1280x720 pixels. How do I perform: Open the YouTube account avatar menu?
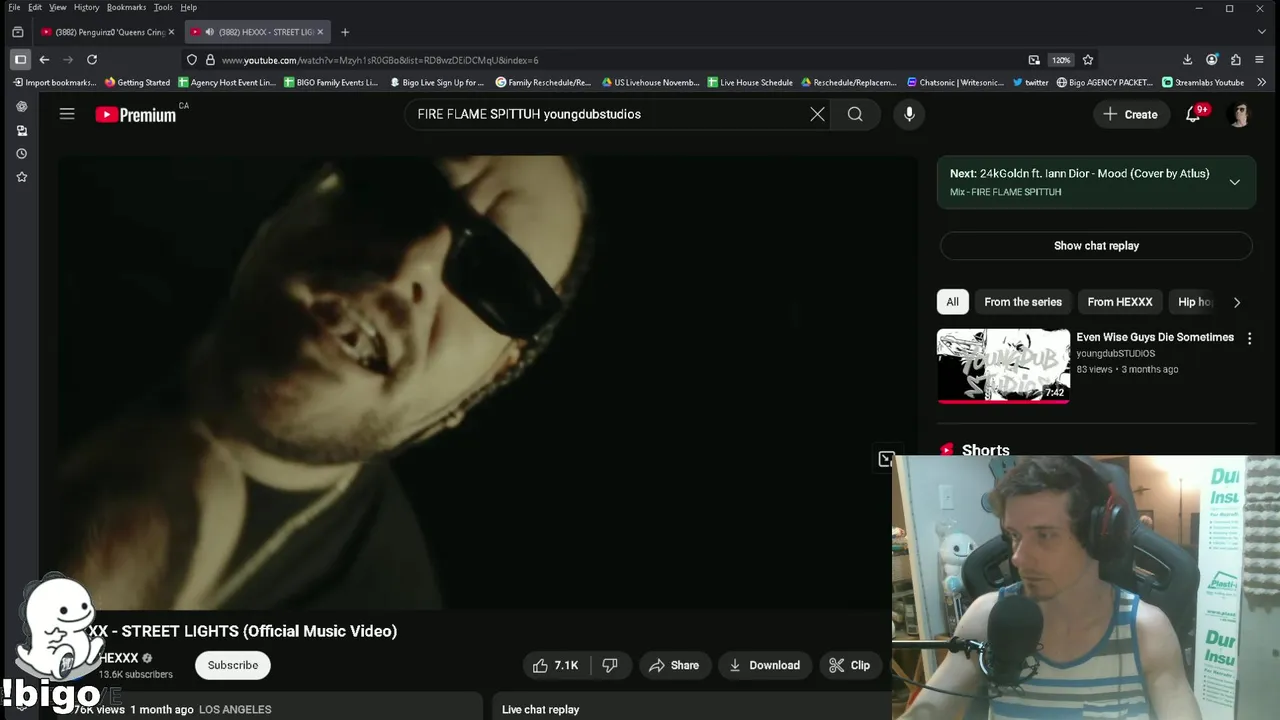click(x=1239, y=114)
